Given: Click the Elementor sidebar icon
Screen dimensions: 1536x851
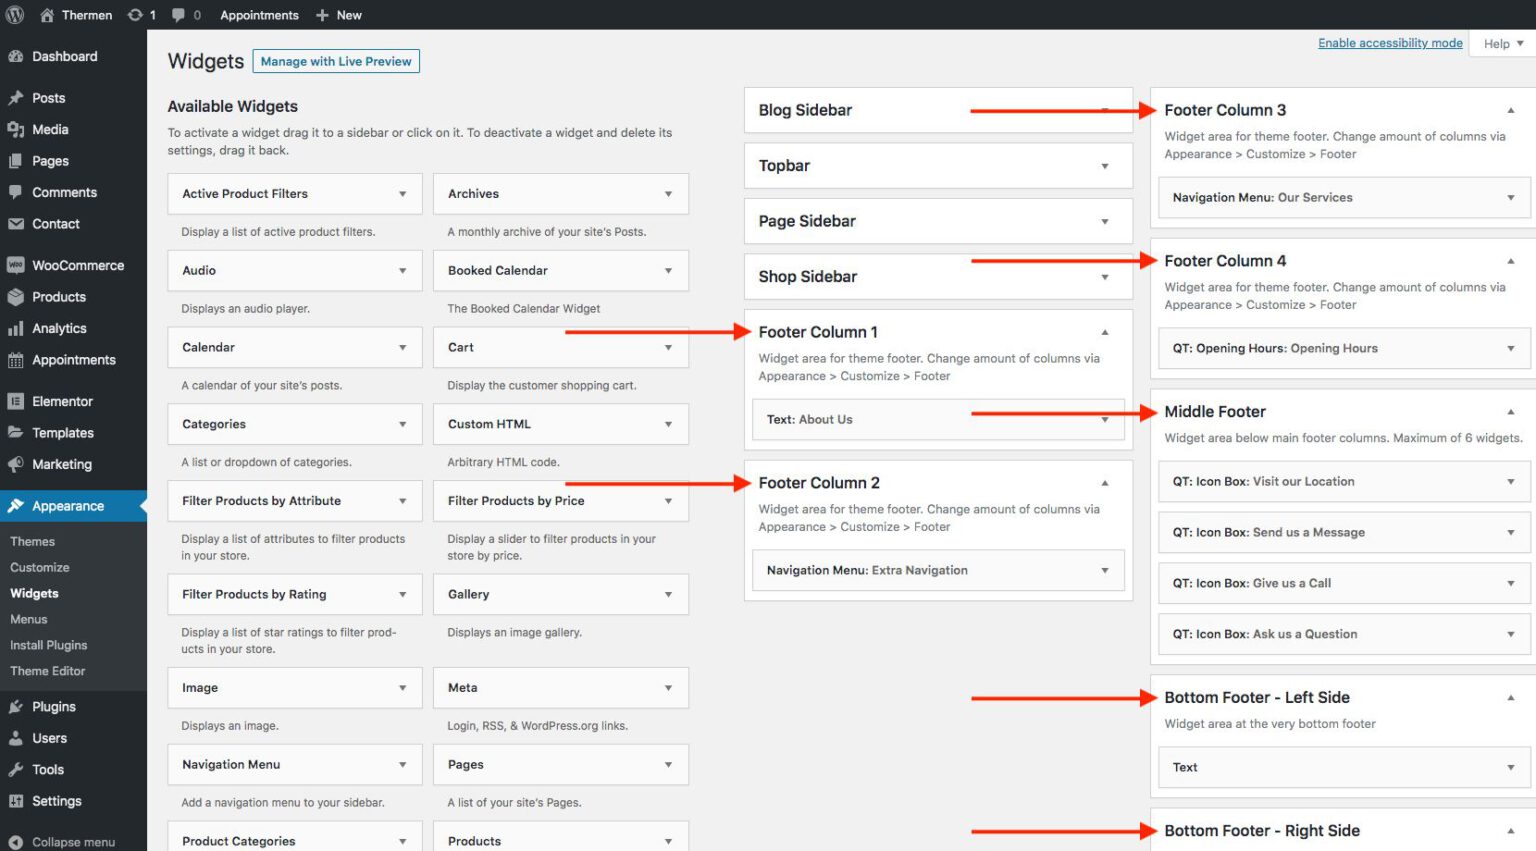Looking at the screenshot, I should (16, 400).
